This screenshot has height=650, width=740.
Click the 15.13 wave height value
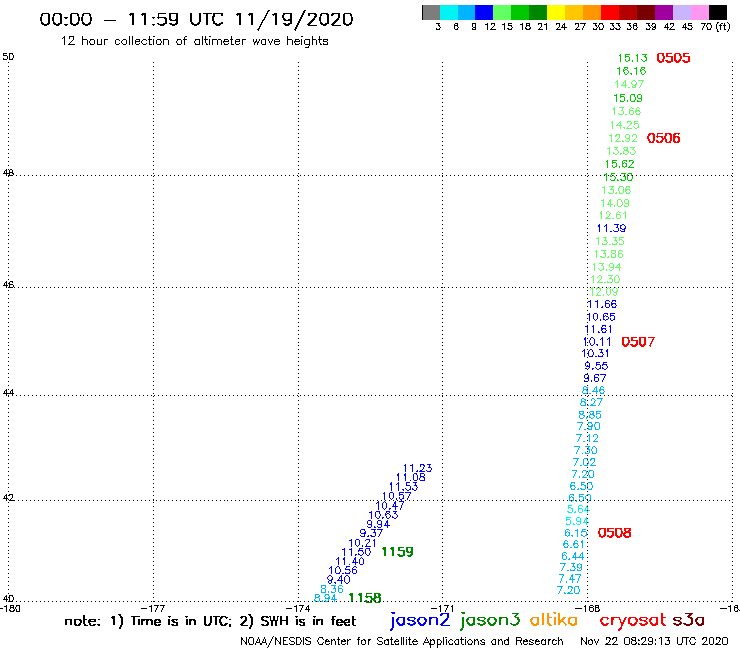pos(633,58)
